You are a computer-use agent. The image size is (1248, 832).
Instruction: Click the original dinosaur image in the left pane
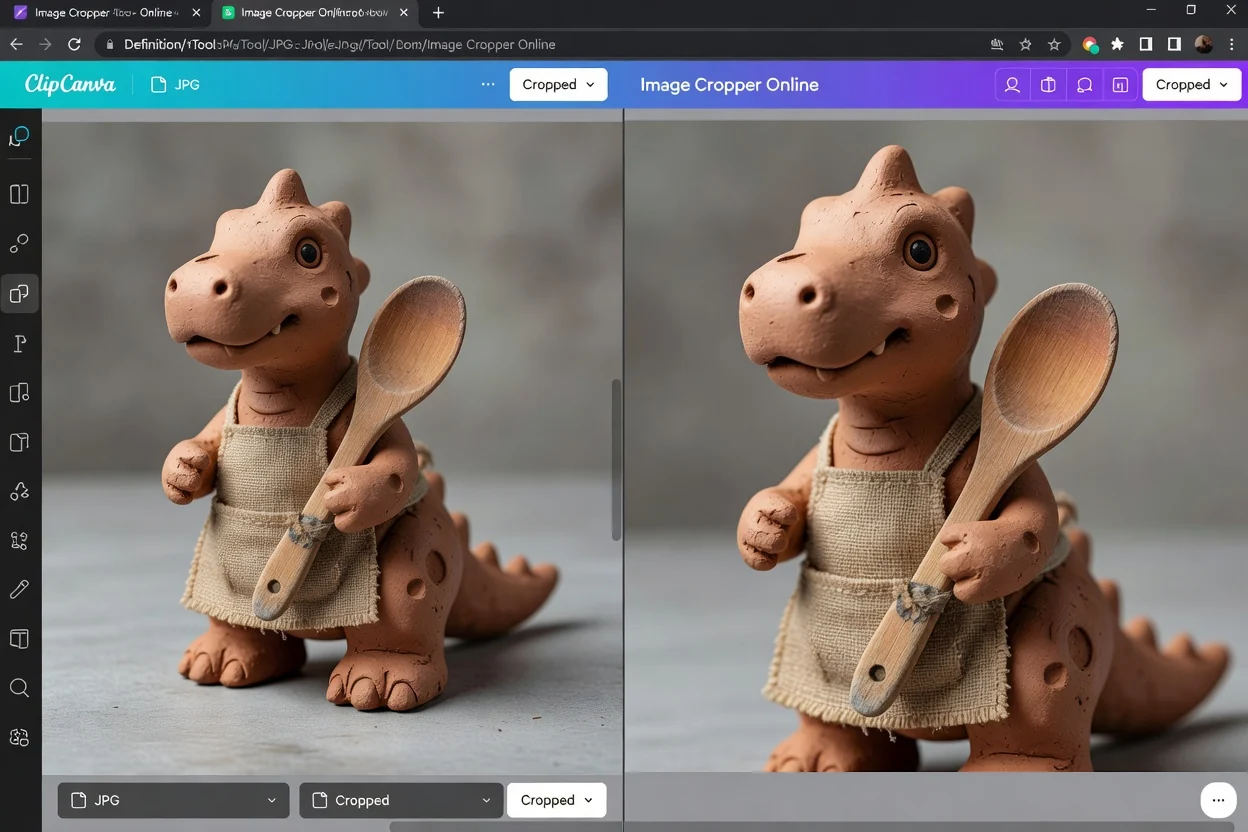pos(332,448)
